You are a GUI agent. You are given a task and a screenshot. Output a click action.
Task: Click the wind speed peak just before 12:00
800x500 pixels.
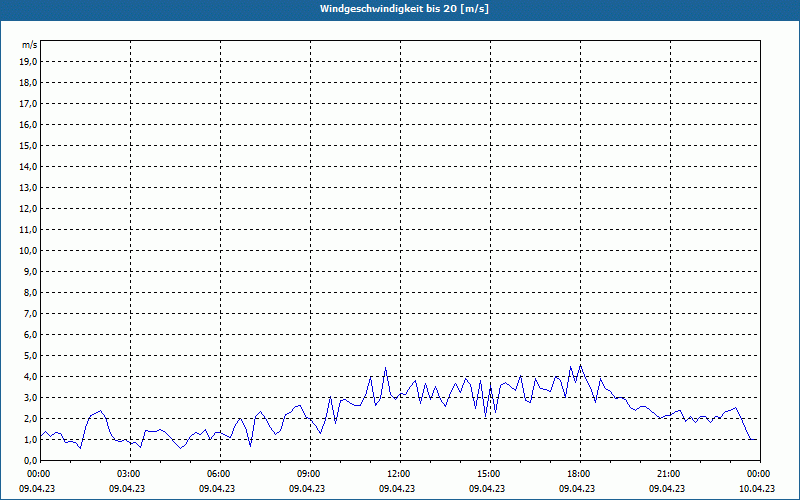385,368
